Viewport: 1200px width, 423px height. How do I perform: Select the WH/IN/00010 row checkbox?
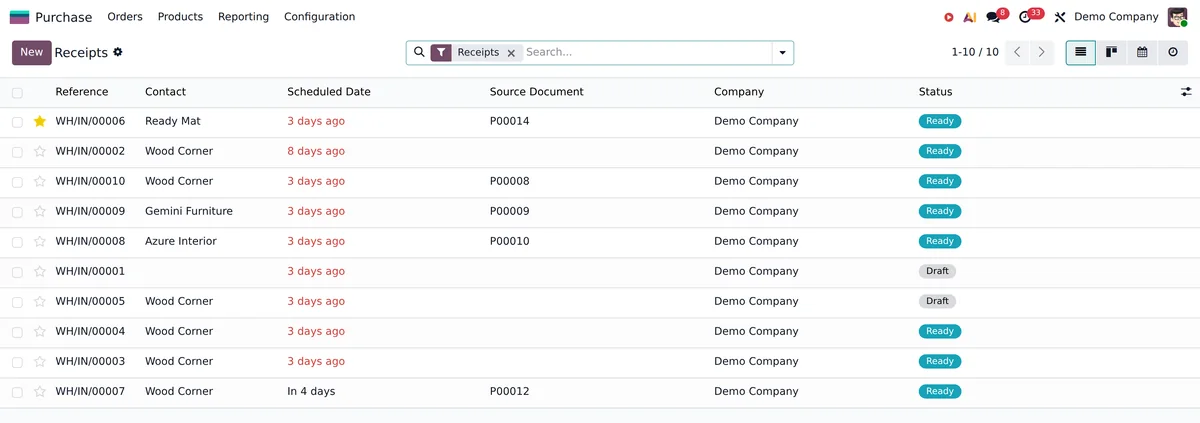coord(17,181)
